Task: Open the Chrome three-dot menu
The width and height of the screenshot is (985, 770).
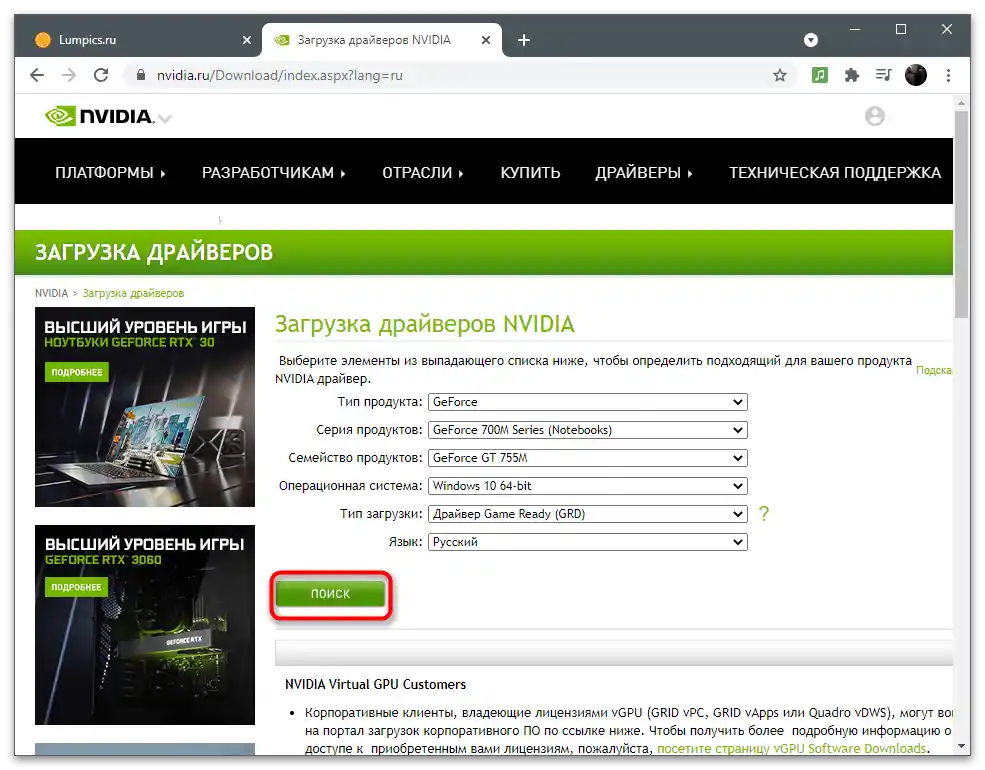Action: pos(949,75)
